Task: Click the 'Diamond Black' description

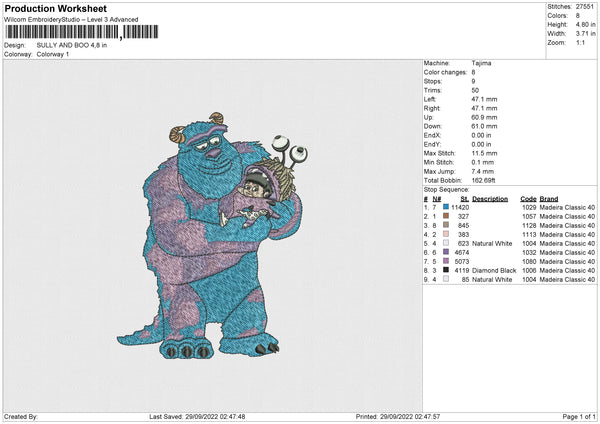Action: [494, 271]
